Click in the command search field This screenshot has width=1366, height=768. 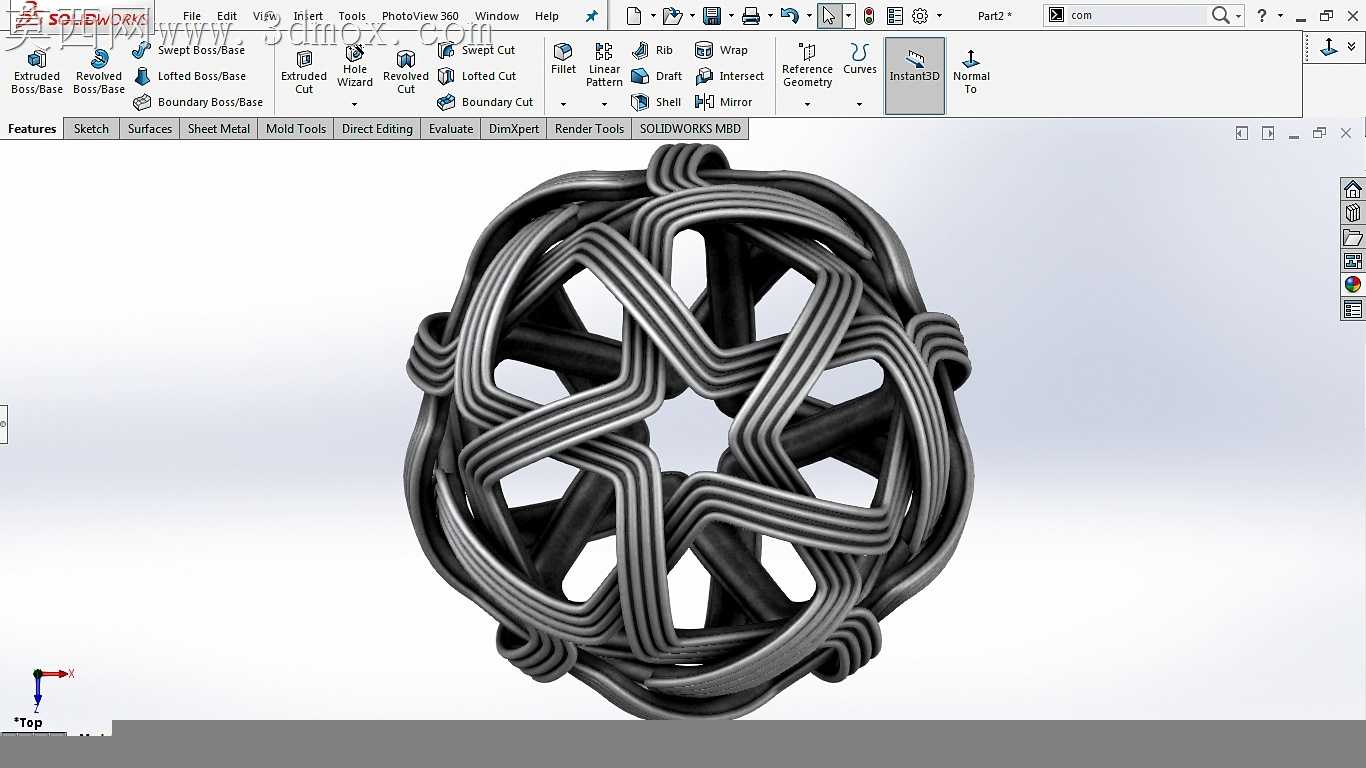(1137, 15)
